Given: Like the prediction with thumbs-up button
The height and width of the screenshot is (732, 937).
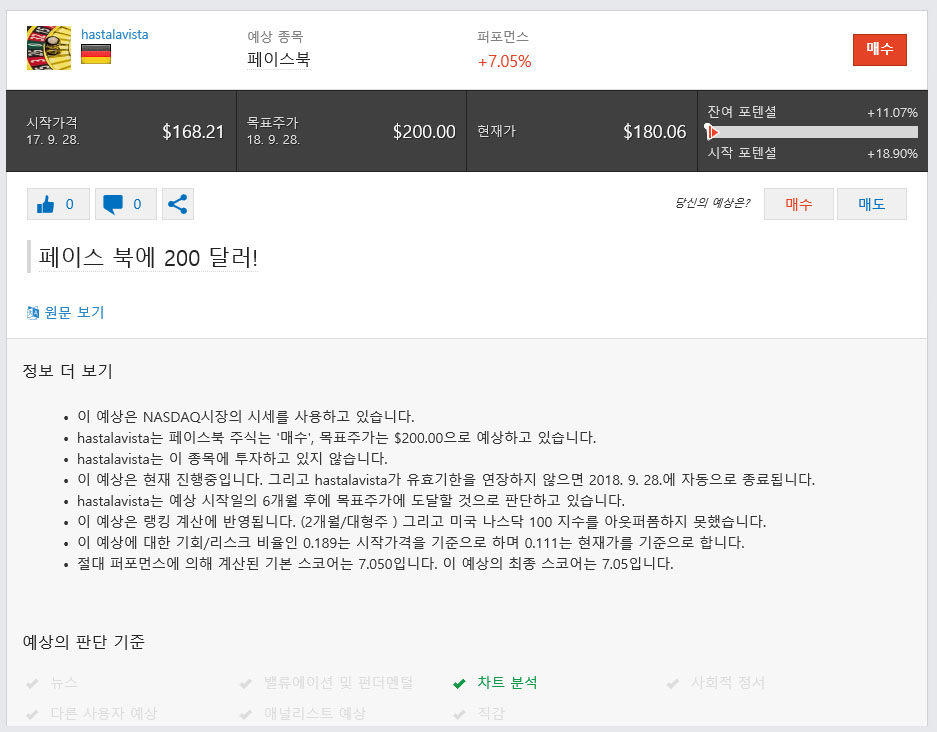Looking at the screenshot, I should click(58, 204).
